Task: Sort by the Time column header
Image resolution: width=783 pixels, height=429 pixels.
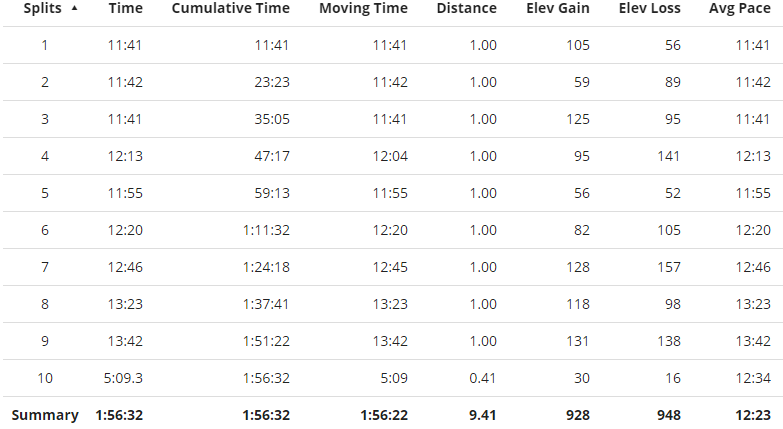Action: (125, 8)
